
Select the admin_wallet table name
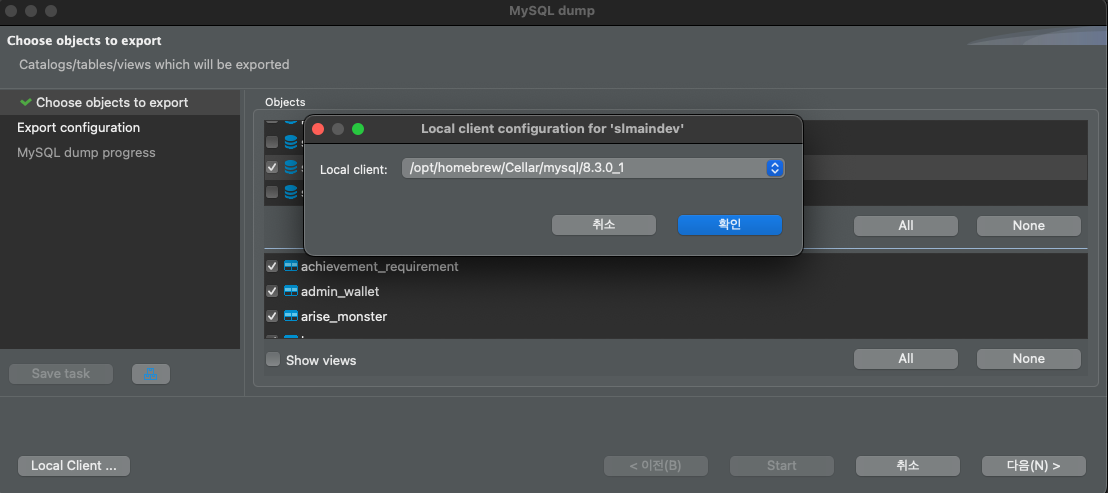342,291
